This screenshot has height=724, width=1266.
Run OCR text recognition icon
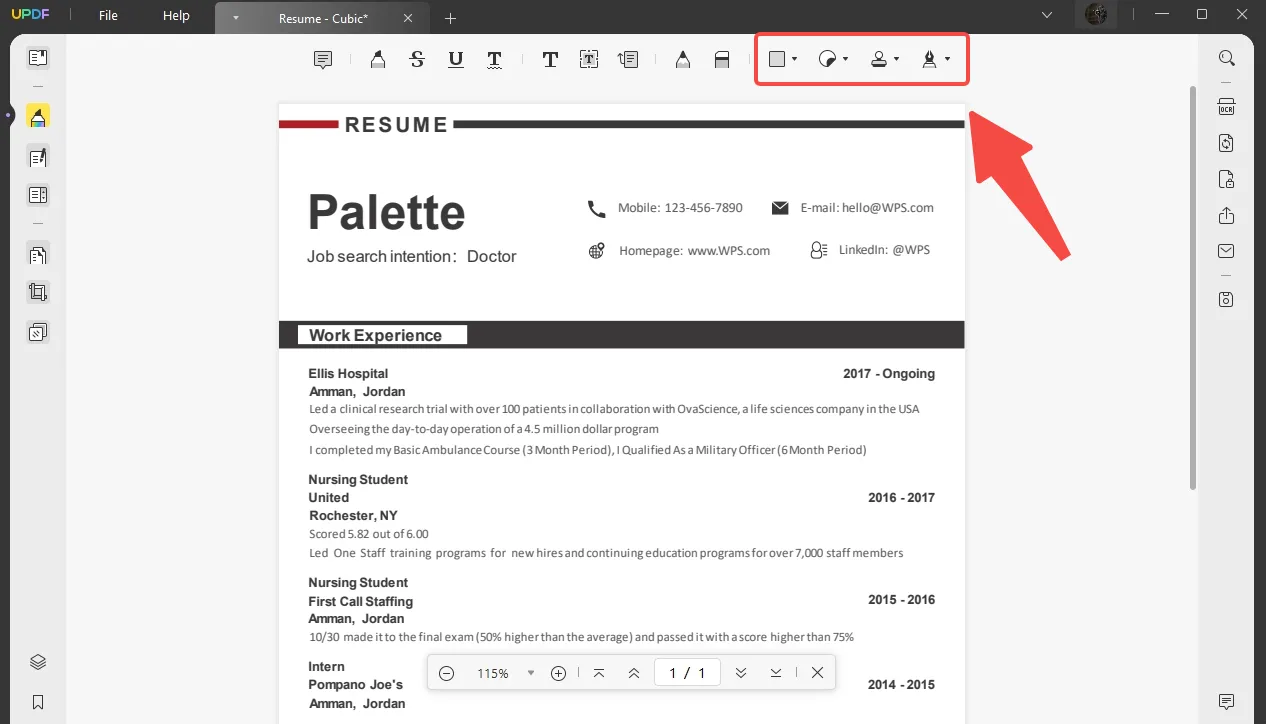[1227, 107]
